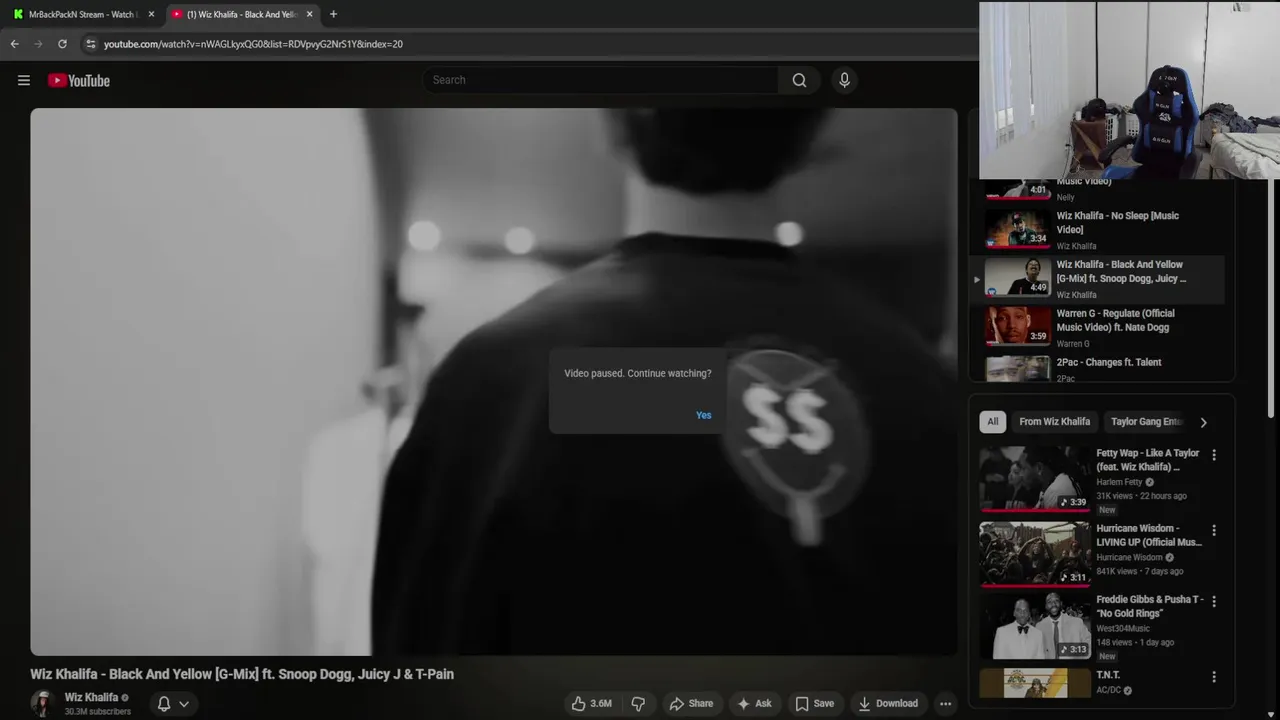Select the From Wiz Khalifa chip
Viewport: 1280px width, 720px height.
[1054, 422]
